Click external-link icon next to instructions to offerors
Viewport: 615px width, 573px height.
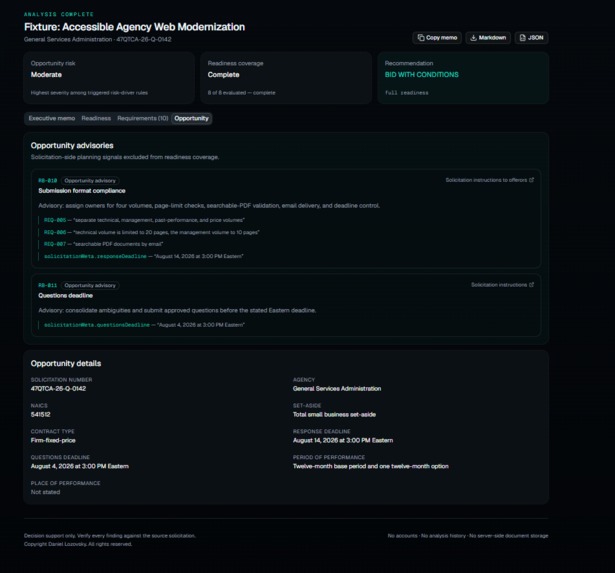point(531,180)
